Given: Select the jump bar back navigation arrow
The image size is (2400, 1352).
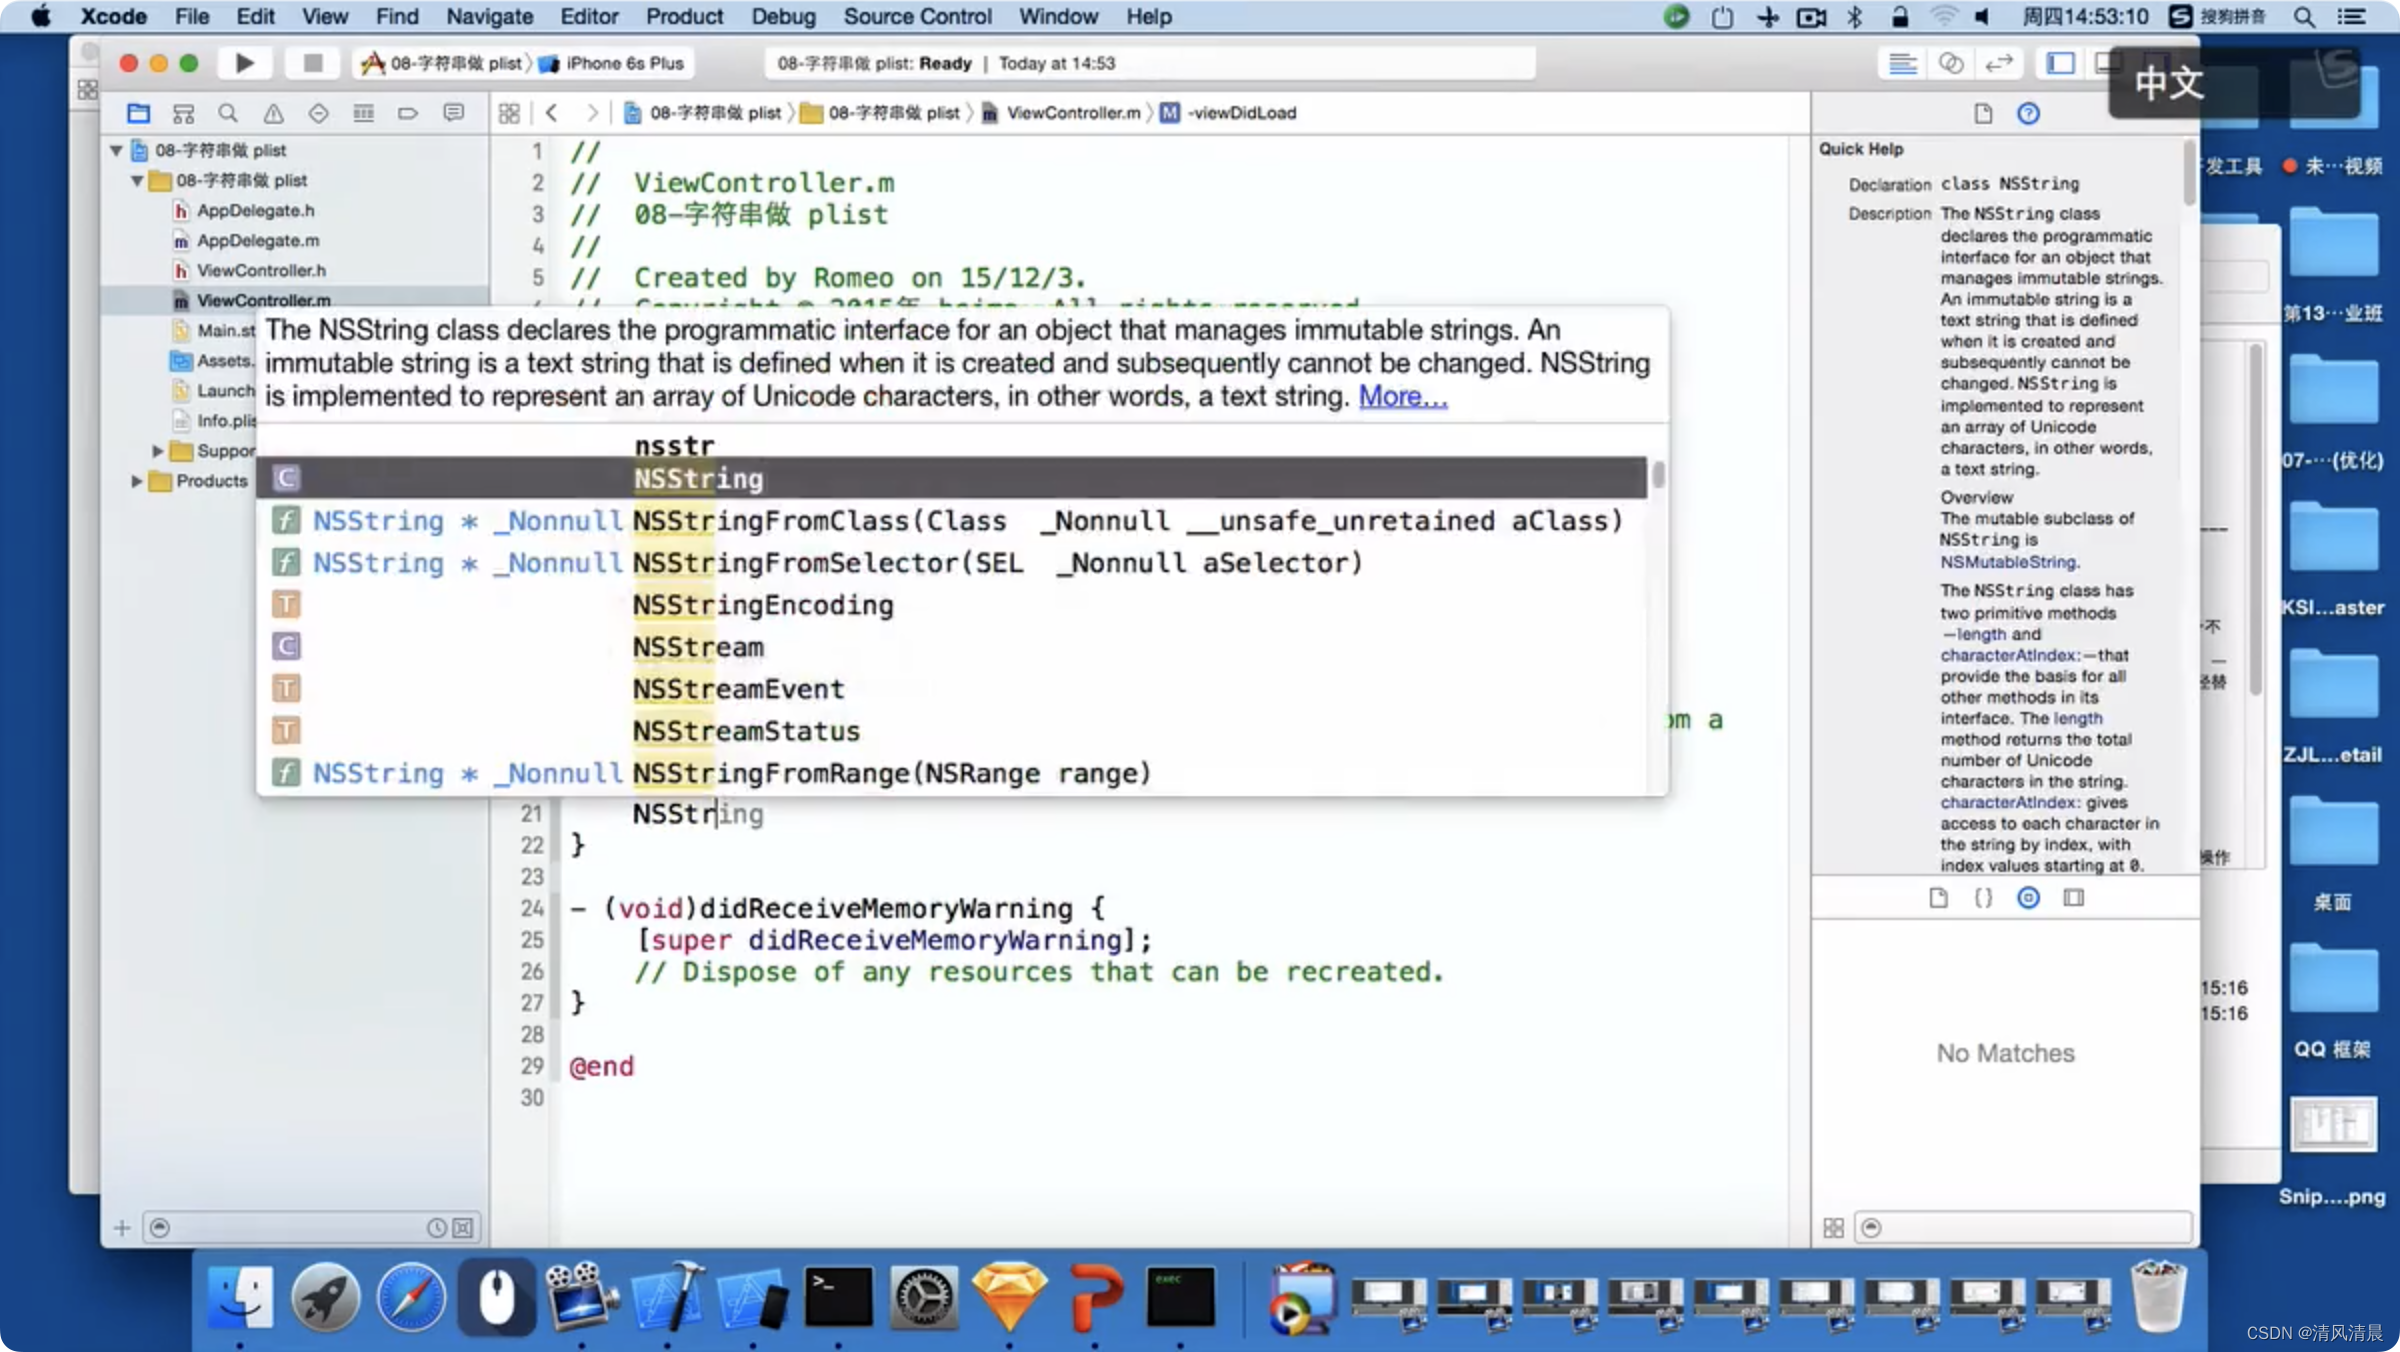Looking at the screenshot, I should [x=554, y=112].
